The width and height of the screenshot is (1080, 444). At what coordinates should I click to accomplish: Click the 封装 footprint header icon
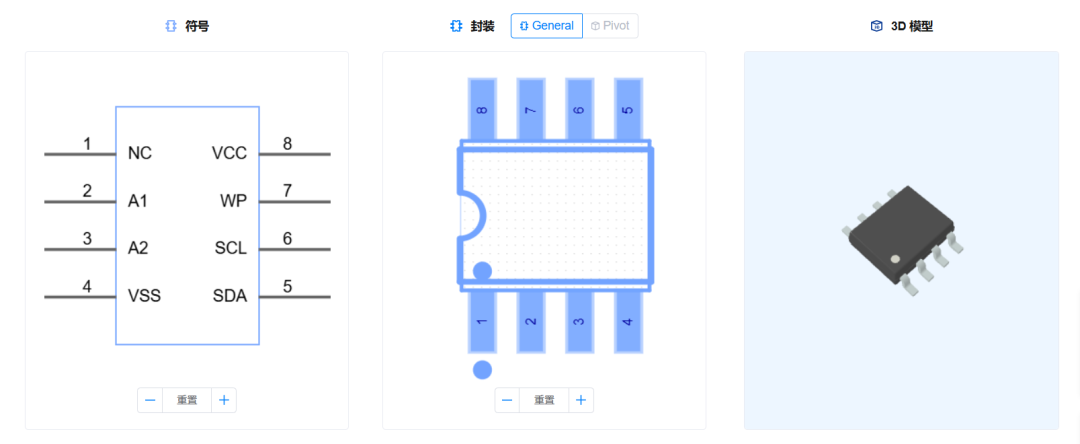(455, 26)
